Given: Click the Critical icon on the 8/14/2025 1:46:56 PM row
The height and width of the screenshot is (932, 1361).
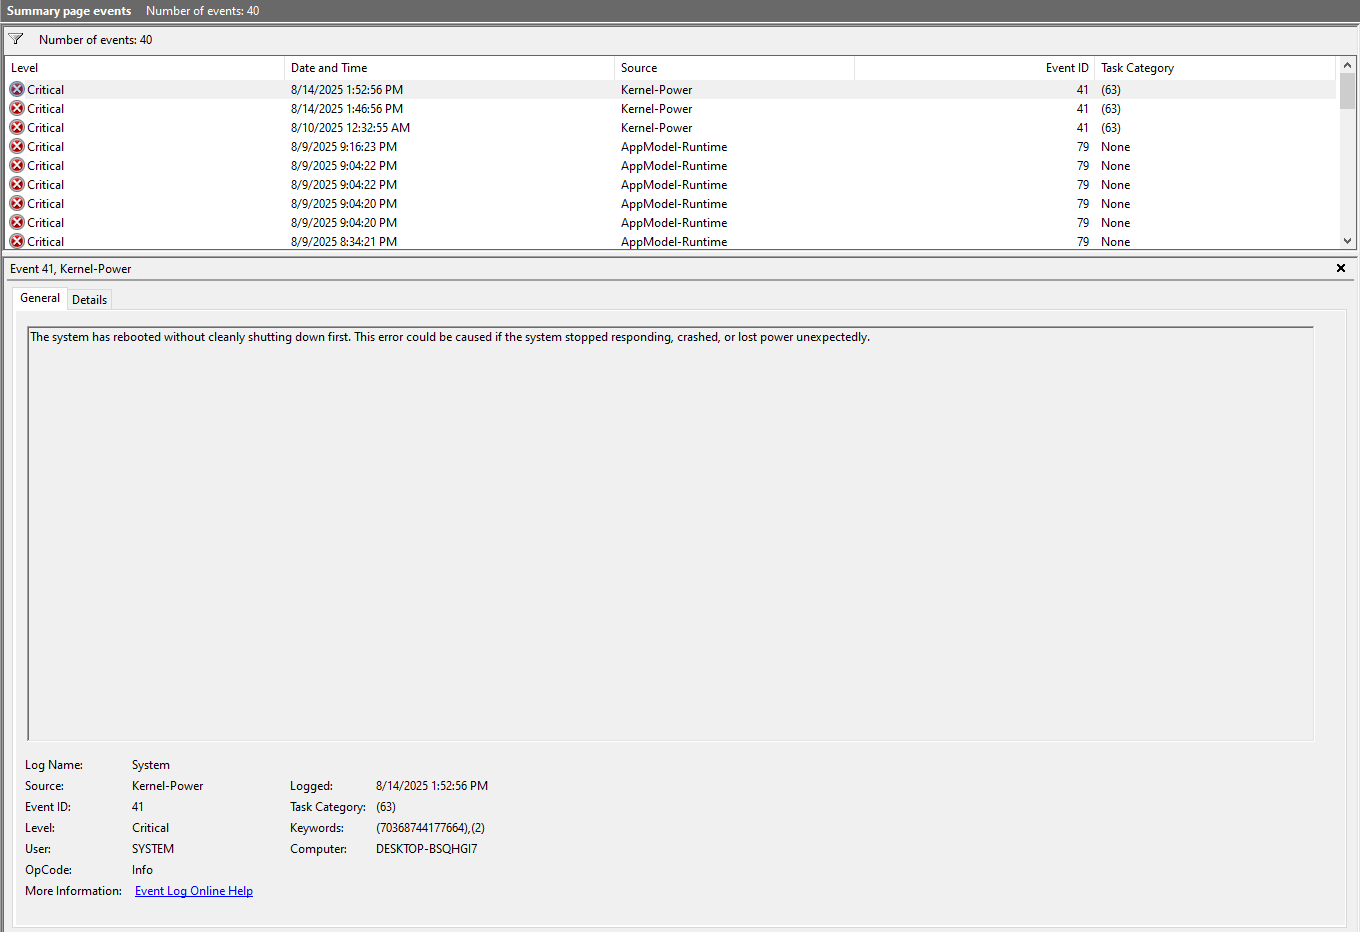Looking at the screenshot, I should click(16, 108).
